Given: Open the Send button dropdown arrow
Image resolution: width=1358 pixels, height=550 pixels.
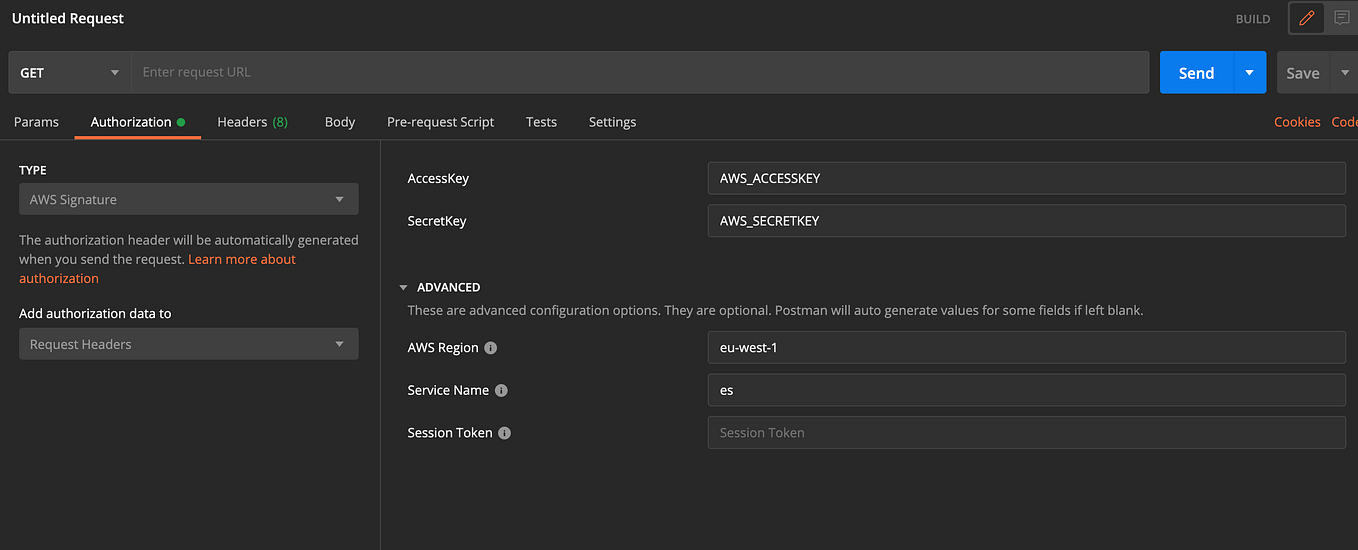Looking at the screenshot, I should tap(1249, 73).
